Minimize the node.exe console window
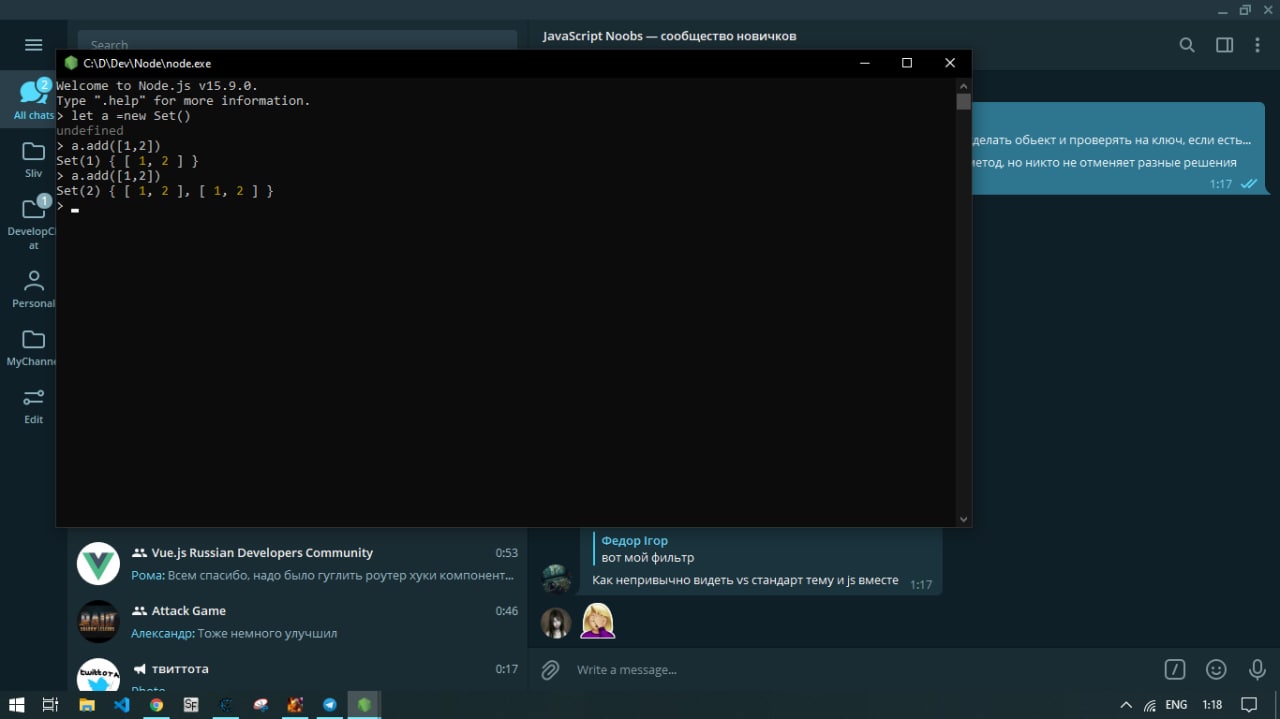 point(864,63)
